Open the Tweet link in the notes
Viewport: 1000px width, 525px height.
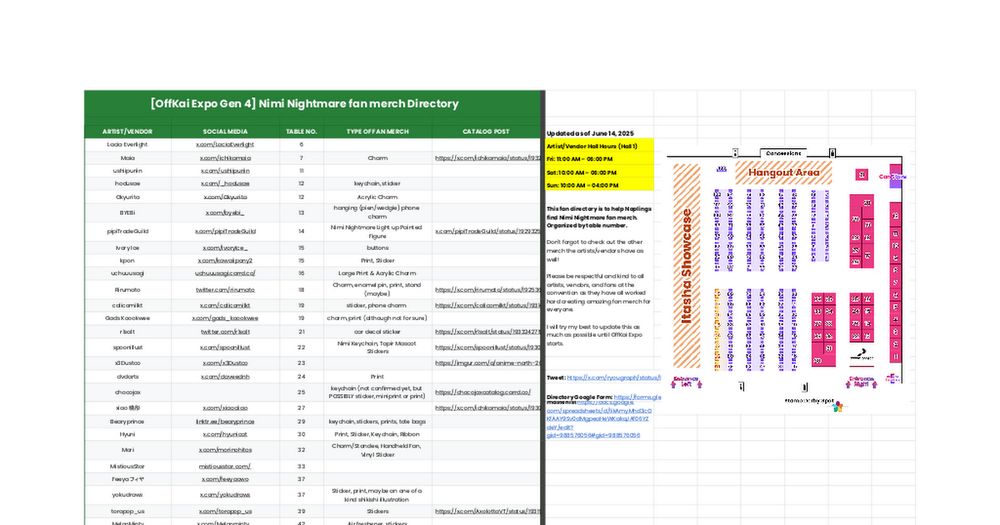(614, 378)
